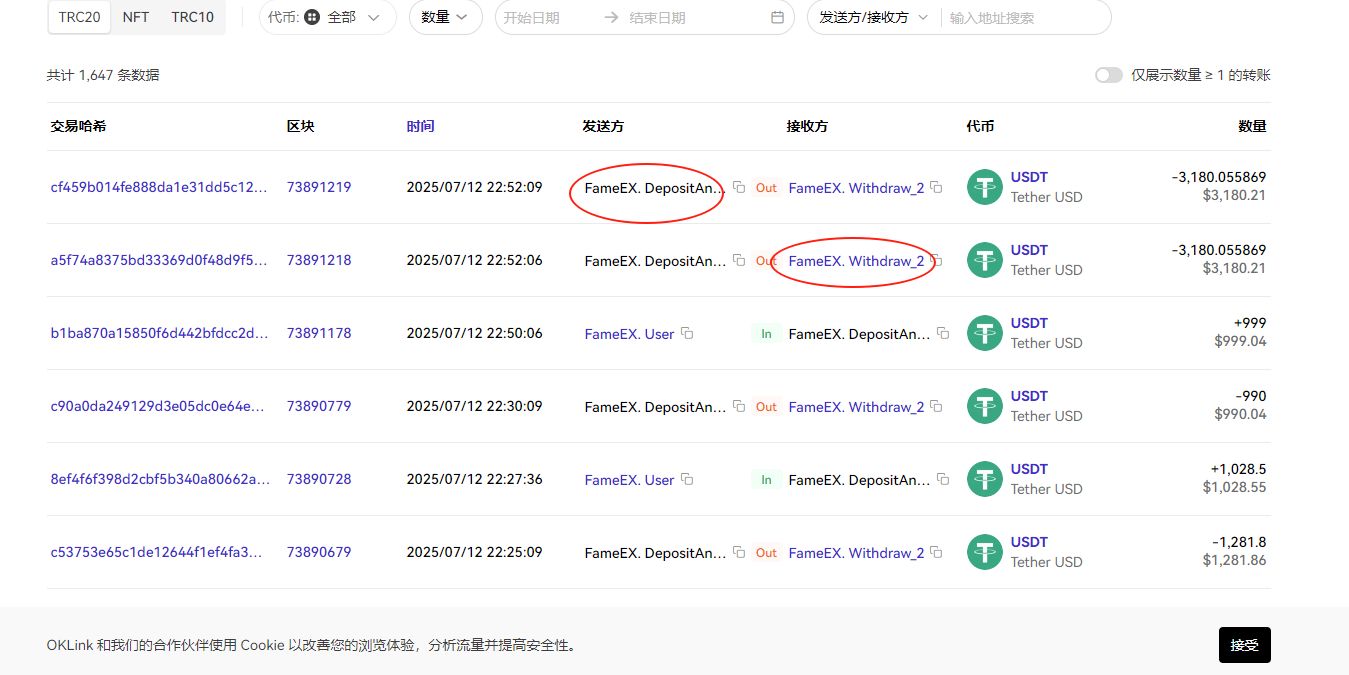This screenshot has width=1349, height=675.
Task: Click the +999 amount value
Action: 1250,323
